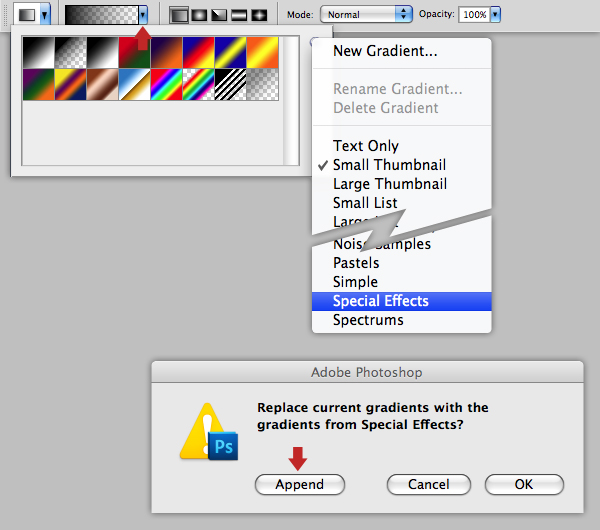Open gradient picker arrow beside preview bar
This screenshot has height=530, width=600.
[x=143, y=15]
